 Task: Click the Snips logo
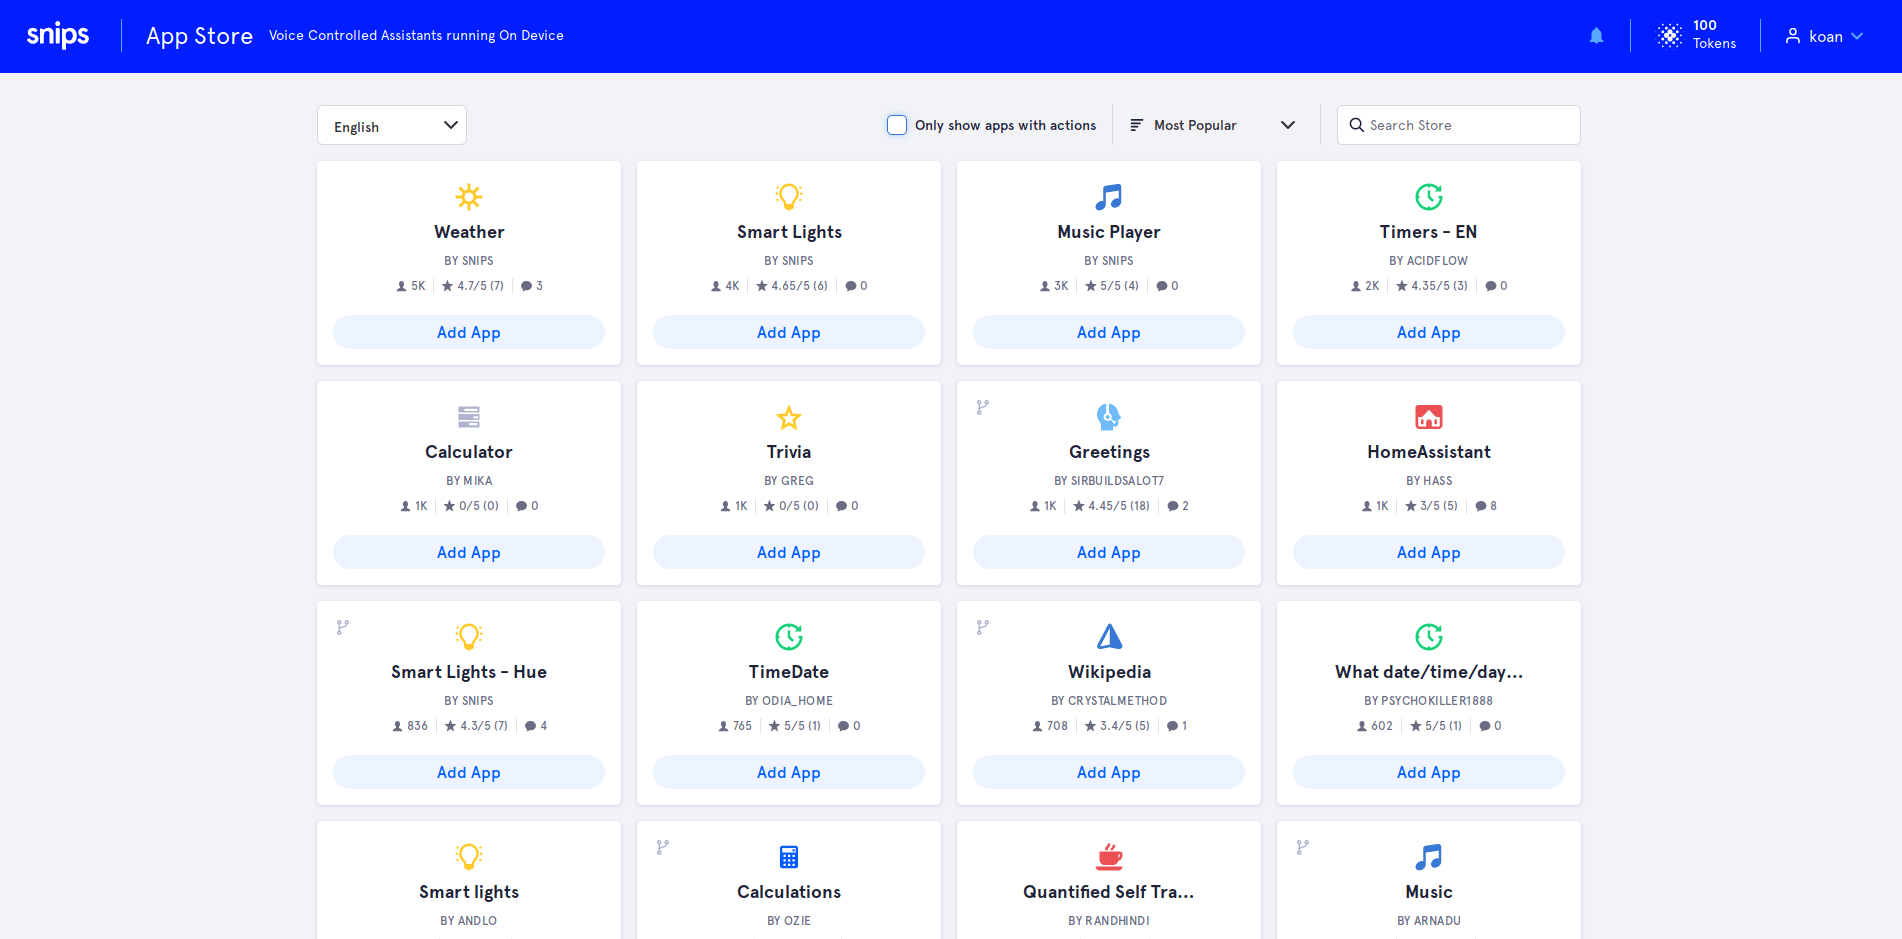tap(58, 35)
